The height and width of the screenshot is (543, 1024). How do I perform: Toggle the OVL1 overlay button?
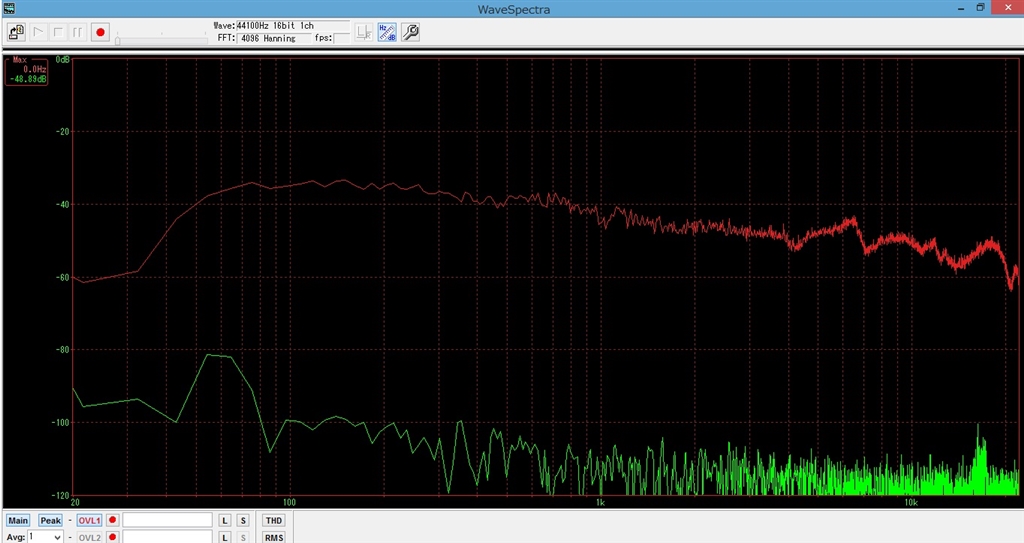tap(89, 521)
